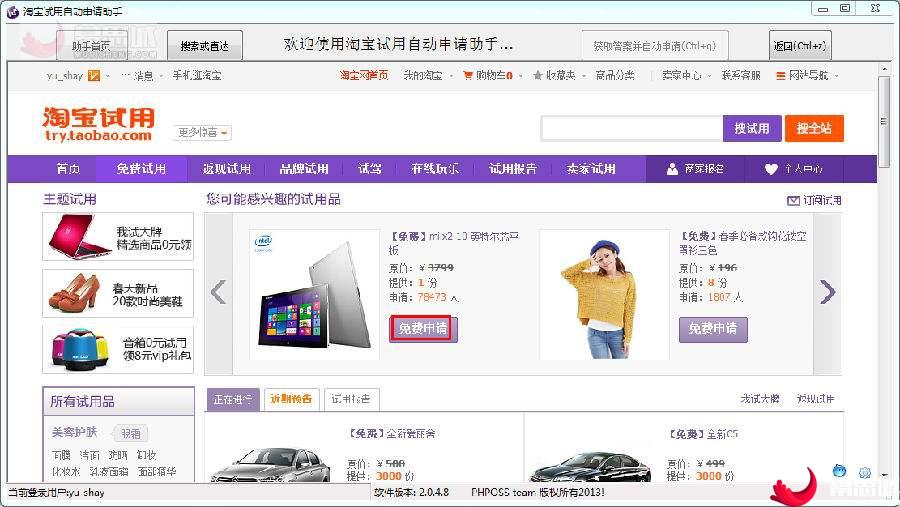This screenshot has height=507, width=900.
Task: Click the heart icon for personal center
Action: click(771, 169)
